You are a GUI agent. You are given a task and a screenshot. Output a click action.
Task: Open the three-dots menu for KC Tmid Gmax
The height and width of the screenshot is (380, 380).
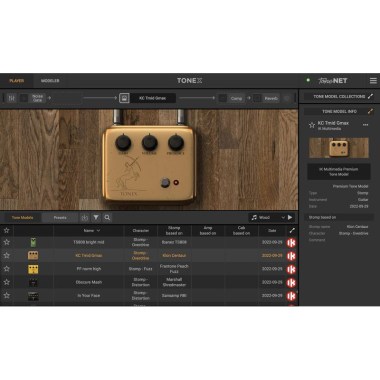(366, 125)
